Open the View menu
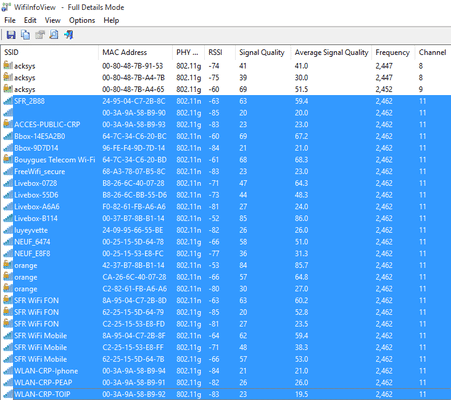451x400 pixels. coord(53,20)
